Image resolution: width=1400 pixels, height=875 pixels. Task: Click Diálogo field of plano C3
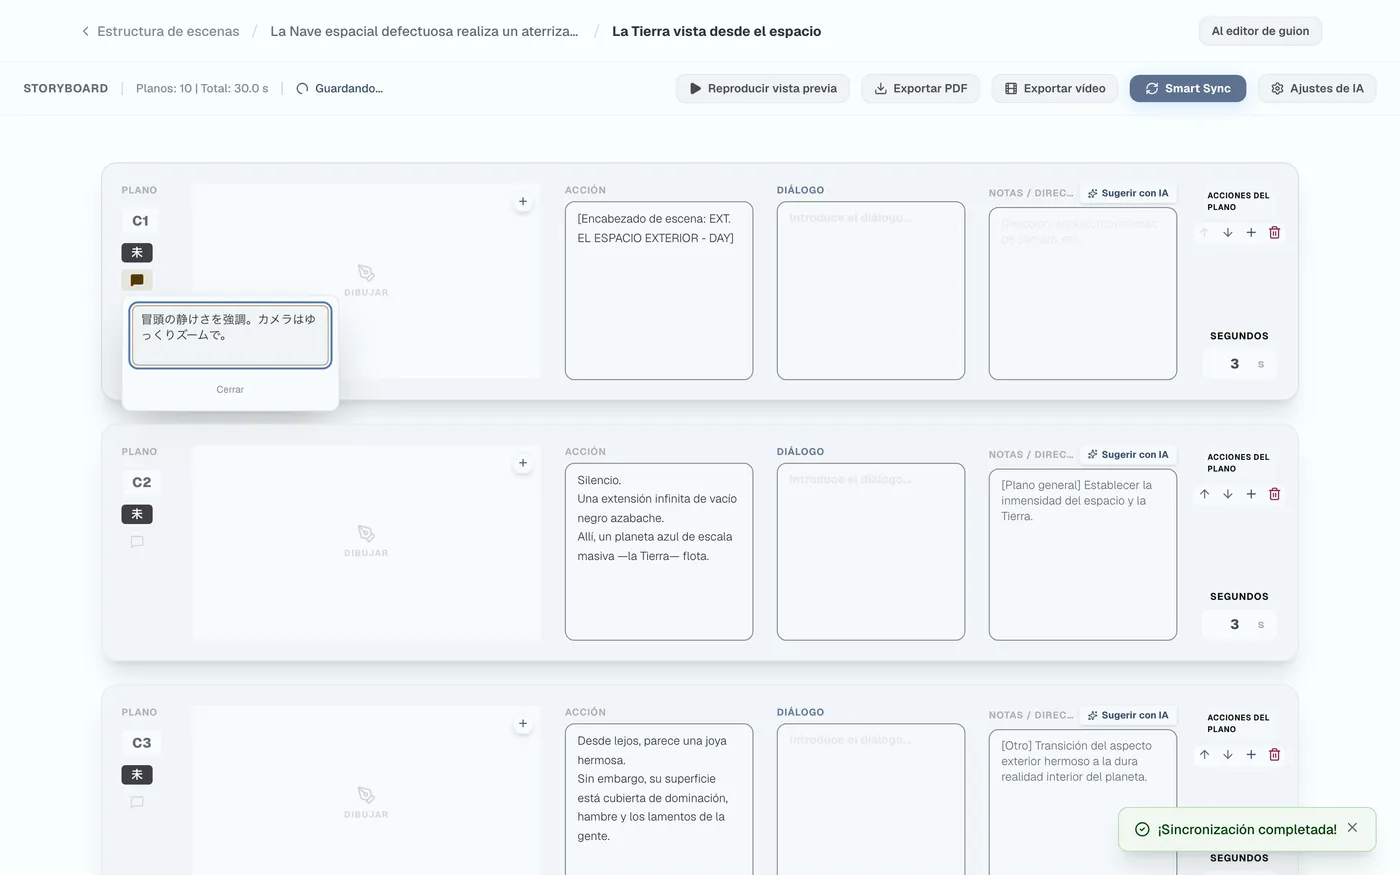(871, 799)
